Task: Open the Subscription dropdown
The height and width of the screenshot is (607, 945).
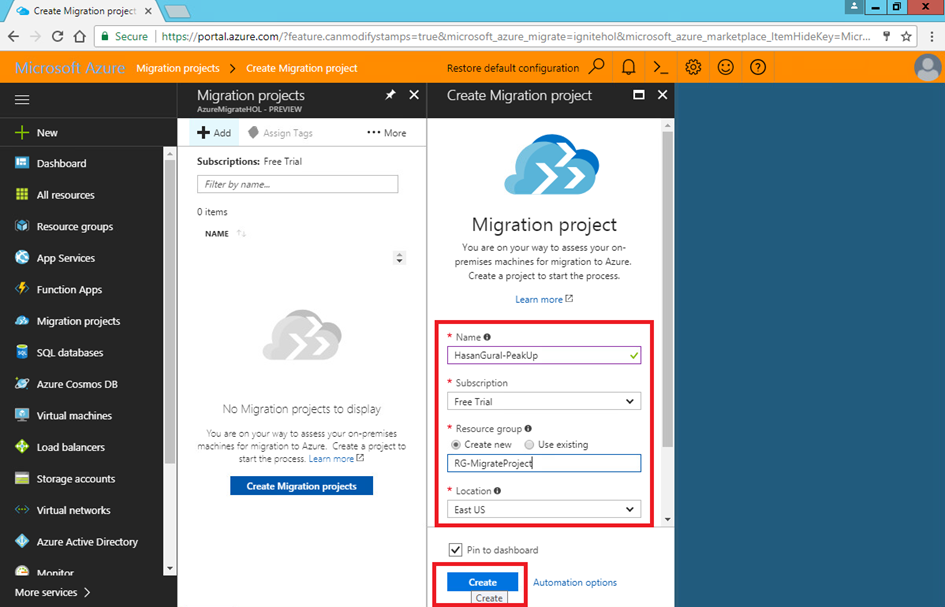Action: click(x=544, y=401)
